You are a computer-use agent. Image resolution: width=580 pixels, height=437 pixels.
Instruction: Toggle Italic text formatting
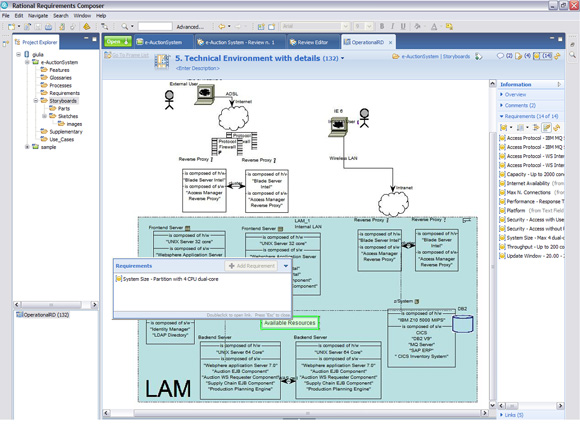tap(392, 26)
